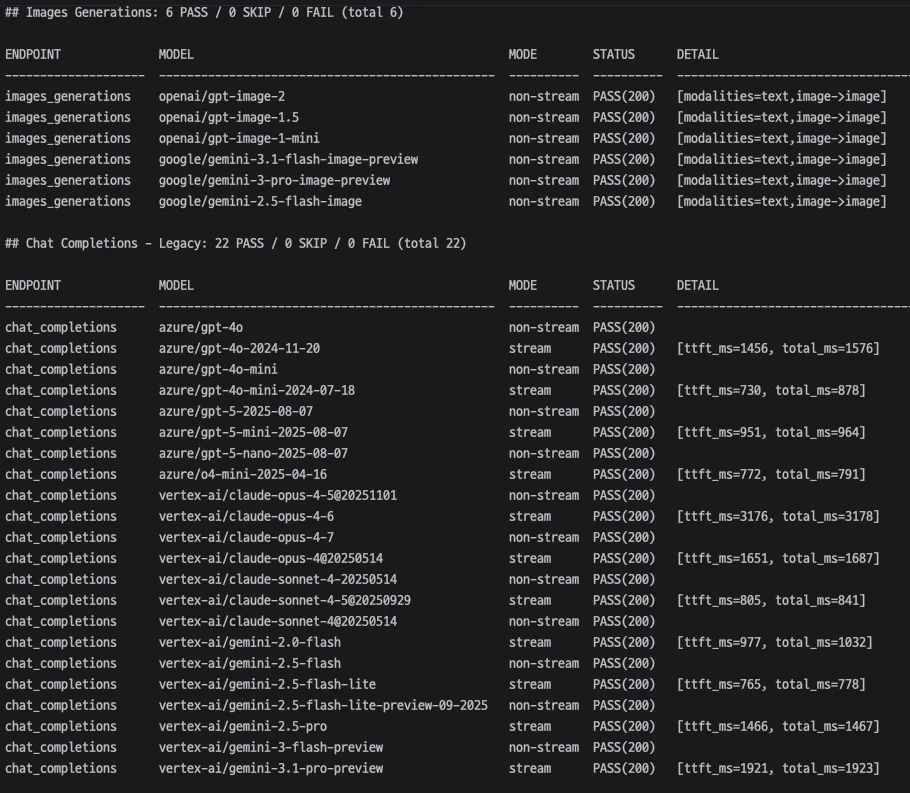Select model name azure/gpt-5-nano-2025-08-07
Image resolution: width=910 pixels, height=793 pixels.
point(253,453)
